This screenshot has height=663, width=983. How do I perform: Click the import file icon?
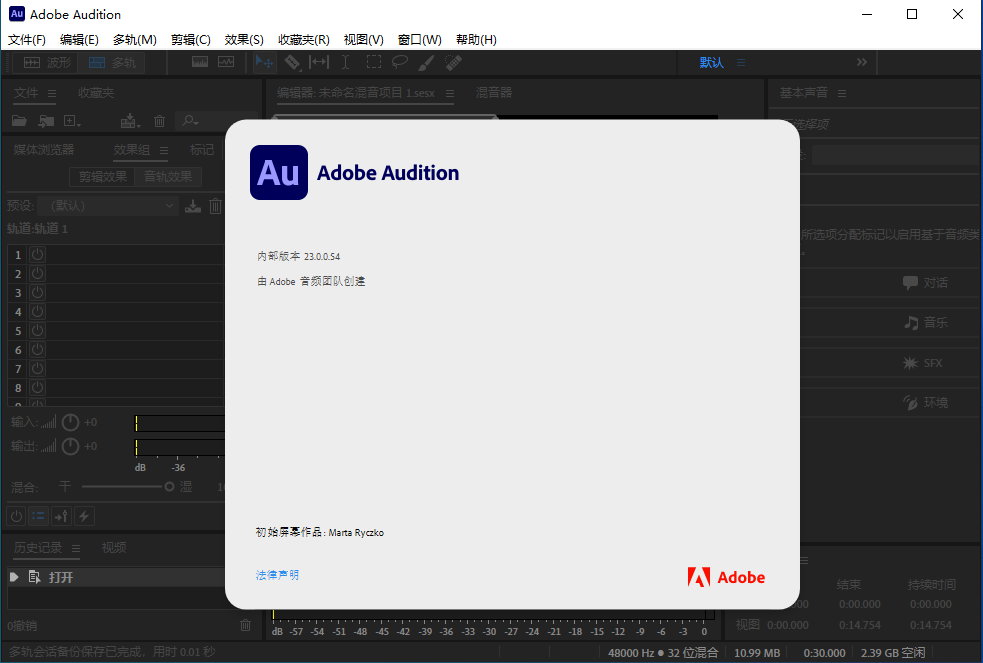pyautogui.click(x=46, y=121)
